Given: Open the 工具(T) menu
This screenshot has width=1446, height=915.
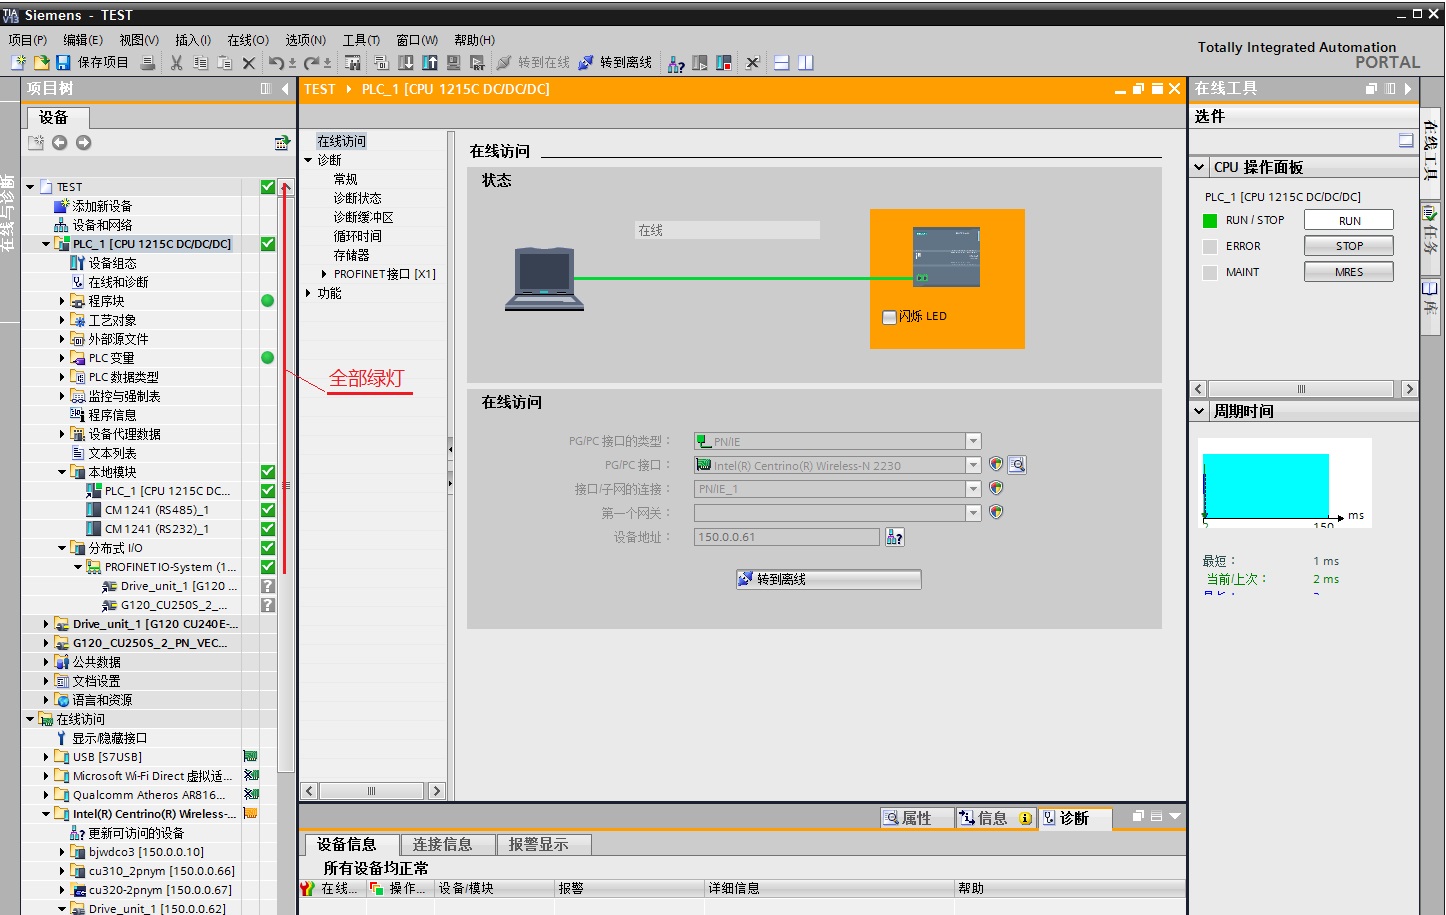Looking at the screenshot, I should 361,40.
